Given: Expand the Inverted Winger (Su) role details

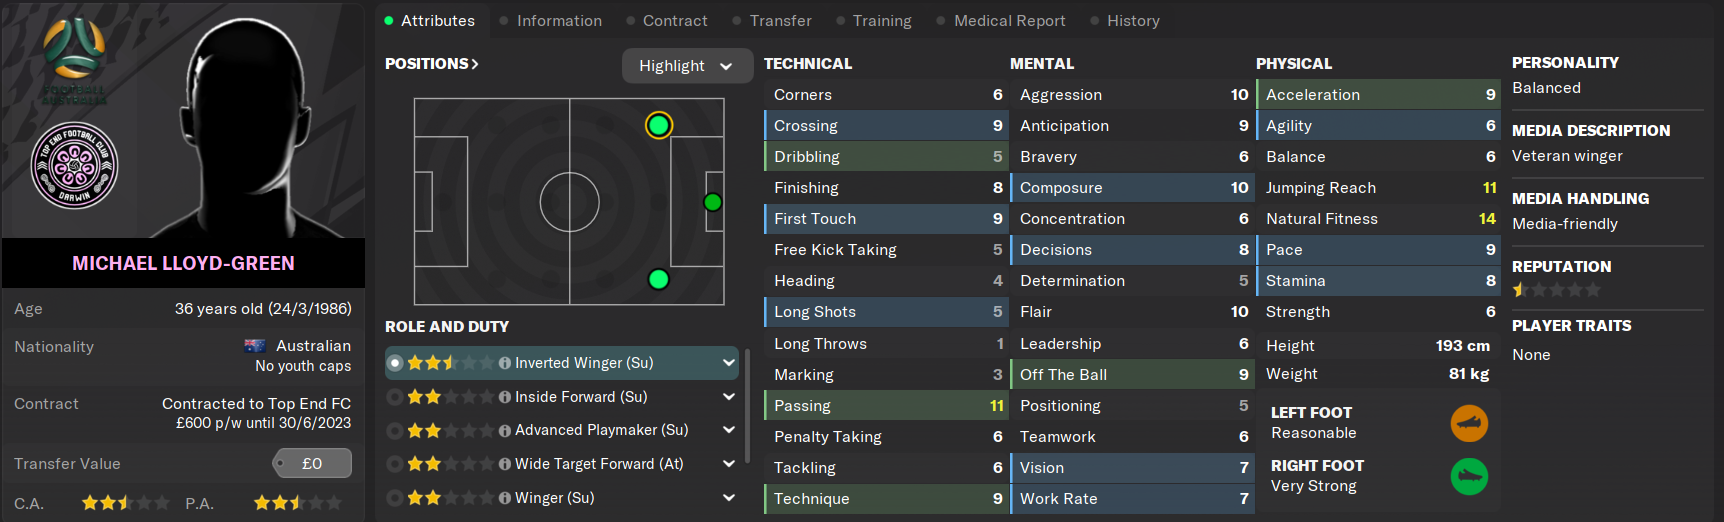Looking at the screenshot, I should pyautogui.click(x=729, y=363).
